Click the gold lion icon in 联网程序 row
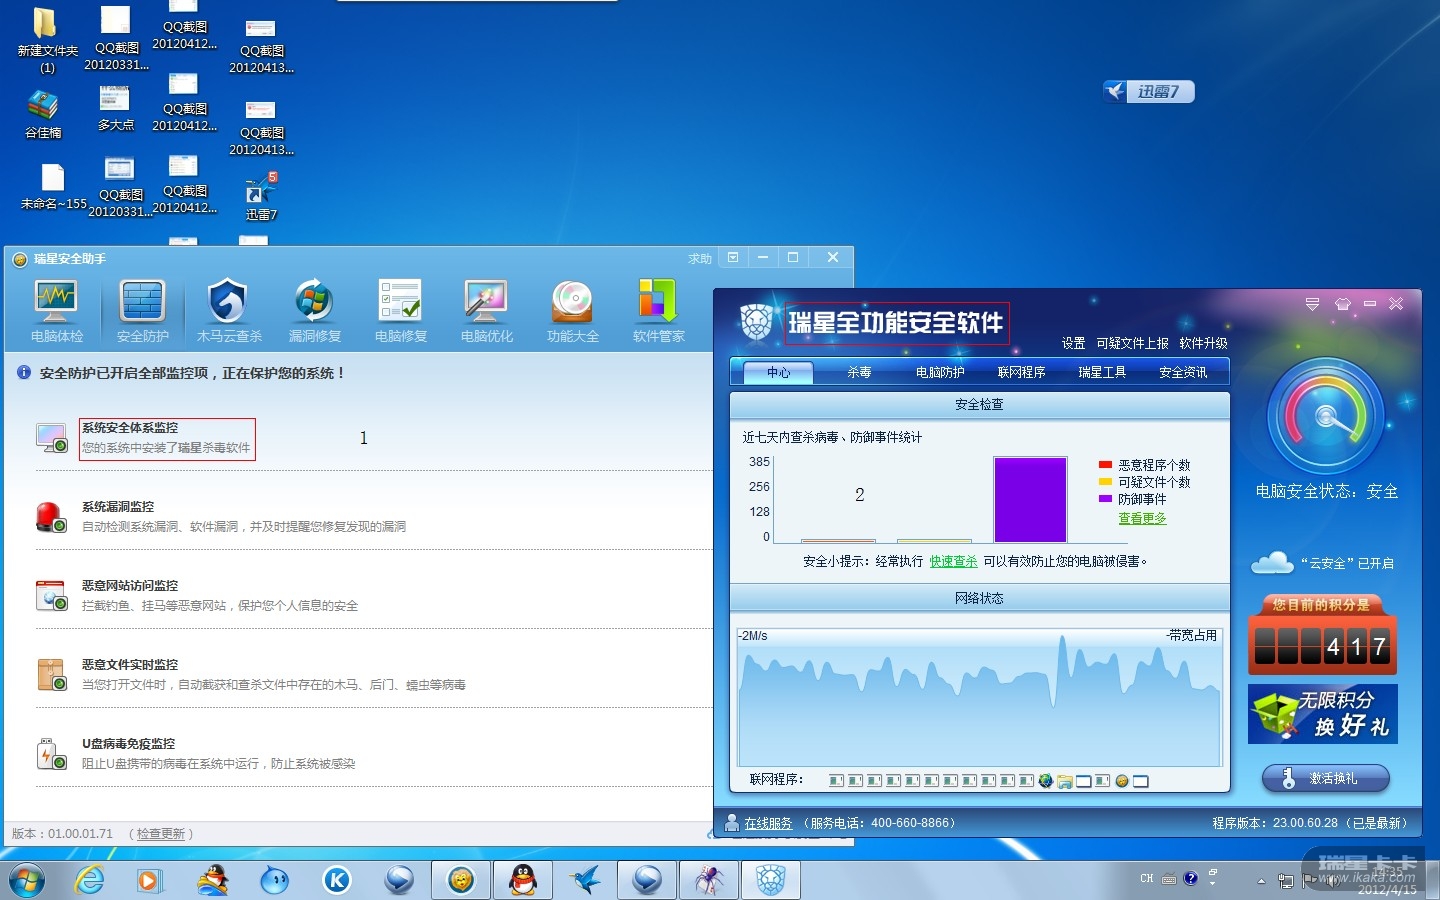 (x=1122, y=781)
